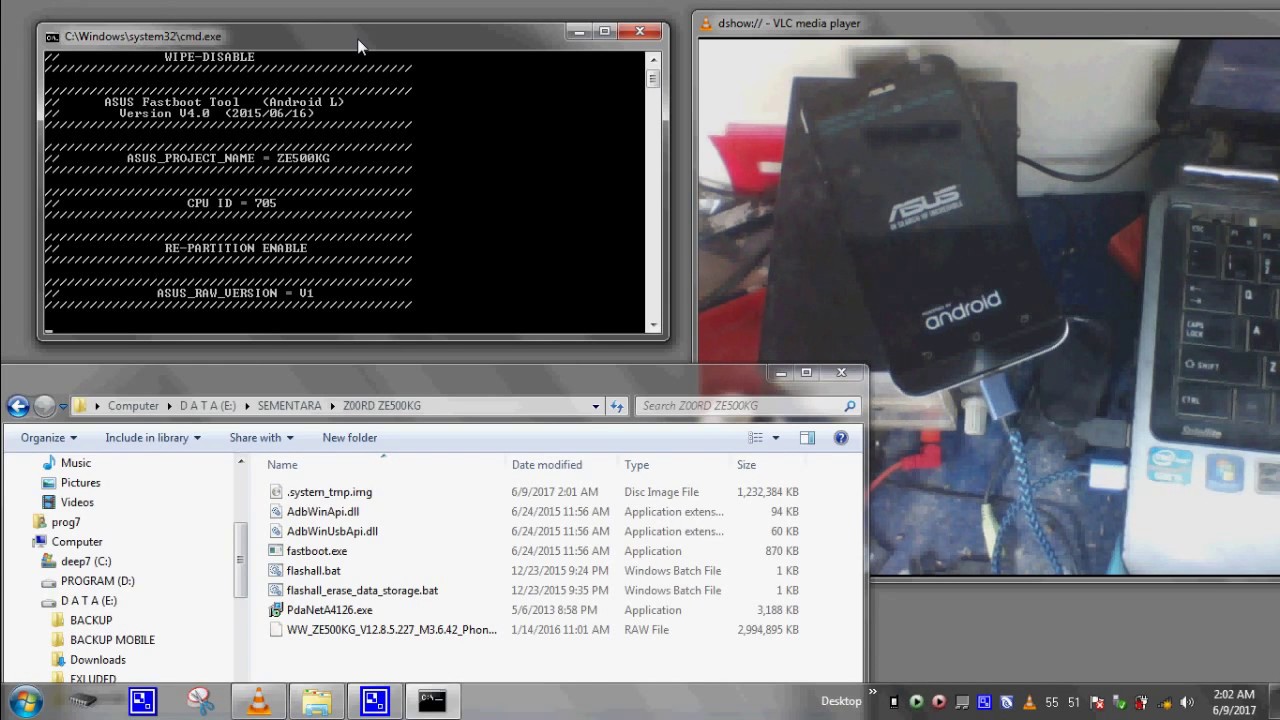Screen dimensions: 1280x720
Task: Select SEMENTARA in the address breadcrumb
Action: (289, 406)
